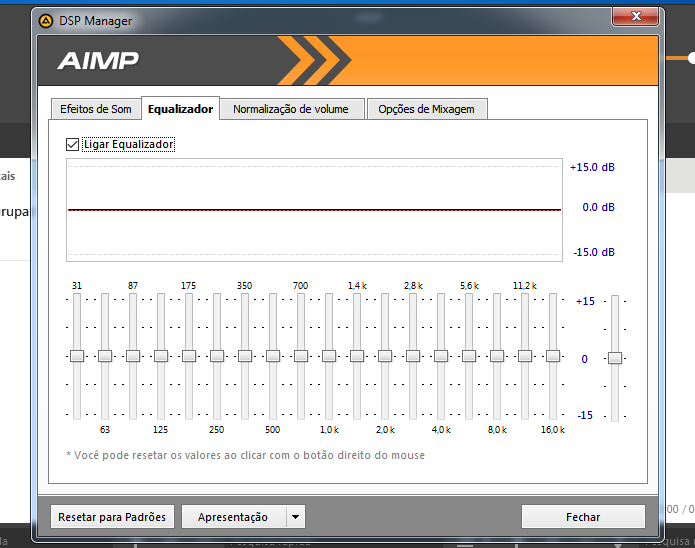
Task: Click the +15.0 dB graph label
Action: [593, 168]
